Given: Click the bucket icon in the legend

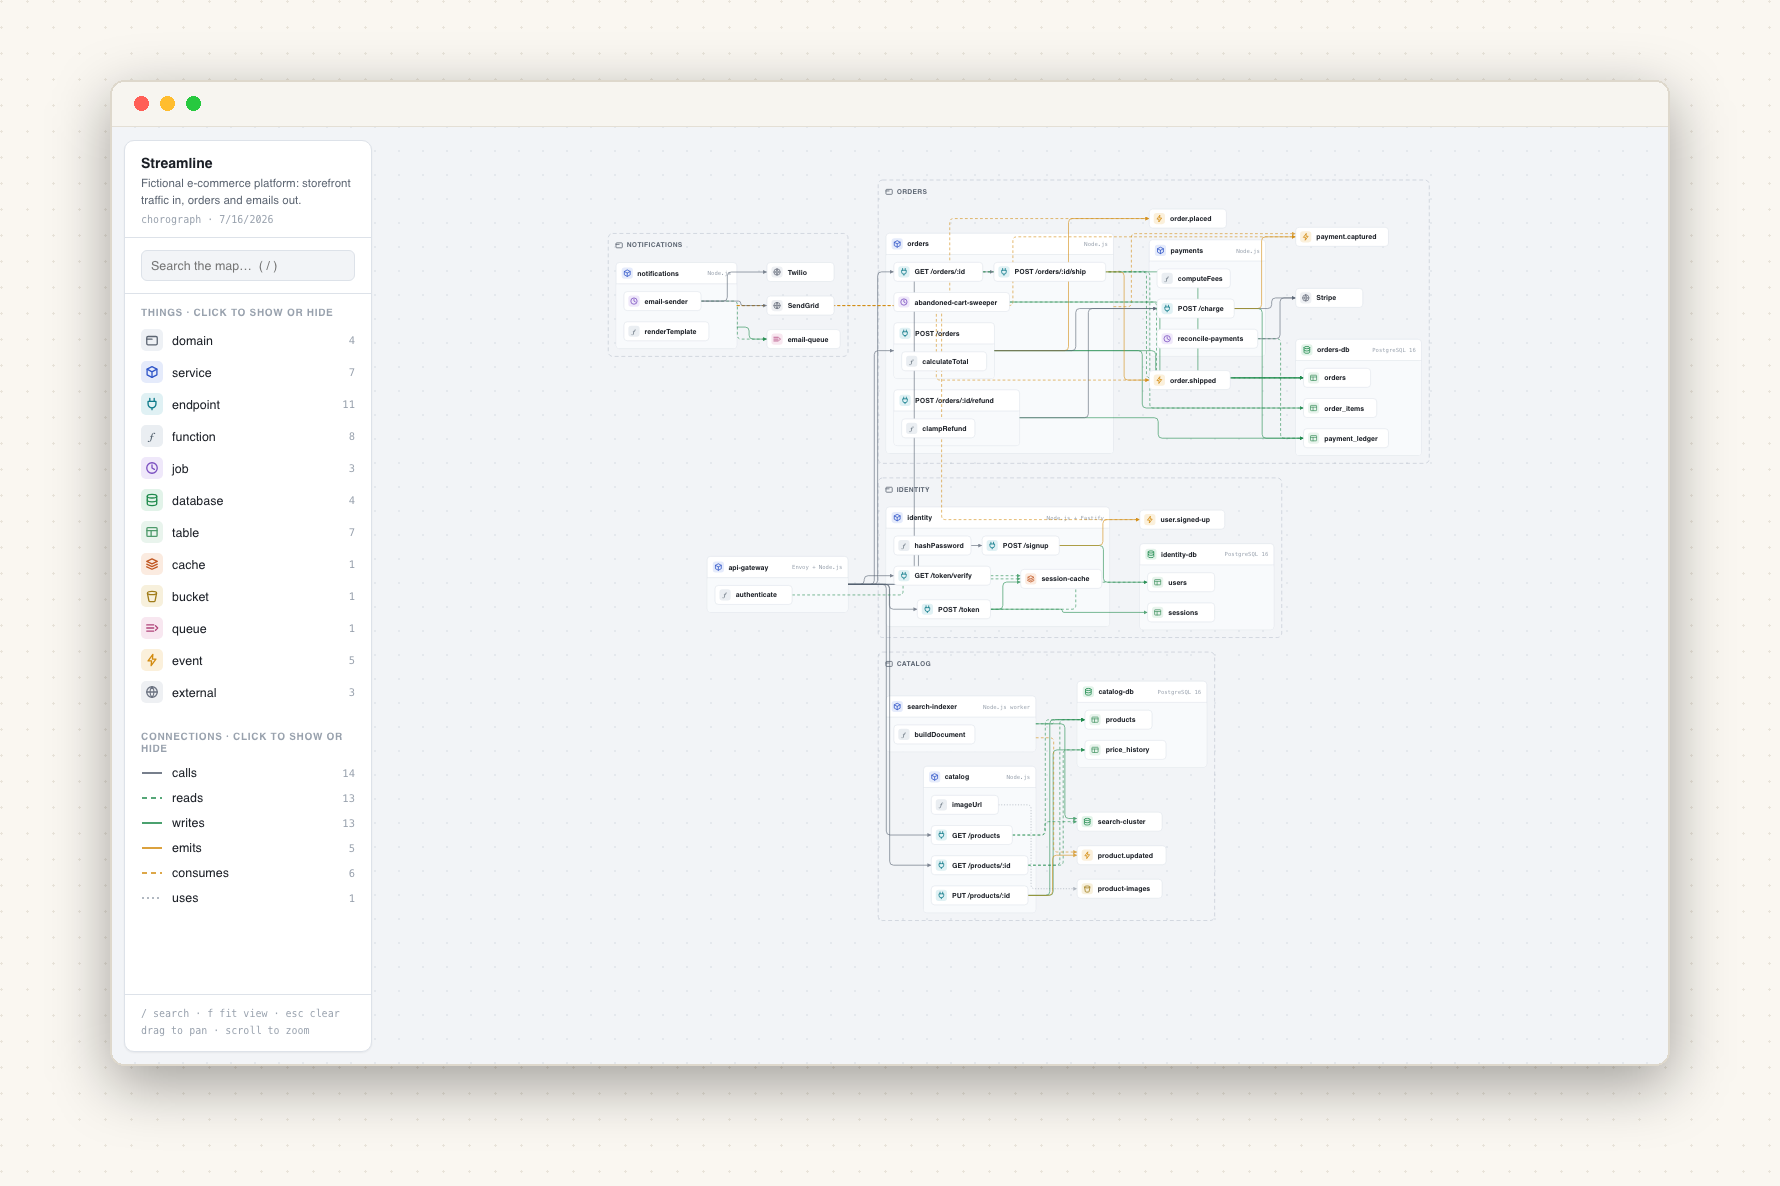Looking at the screenshot, I should click(152, 597).
